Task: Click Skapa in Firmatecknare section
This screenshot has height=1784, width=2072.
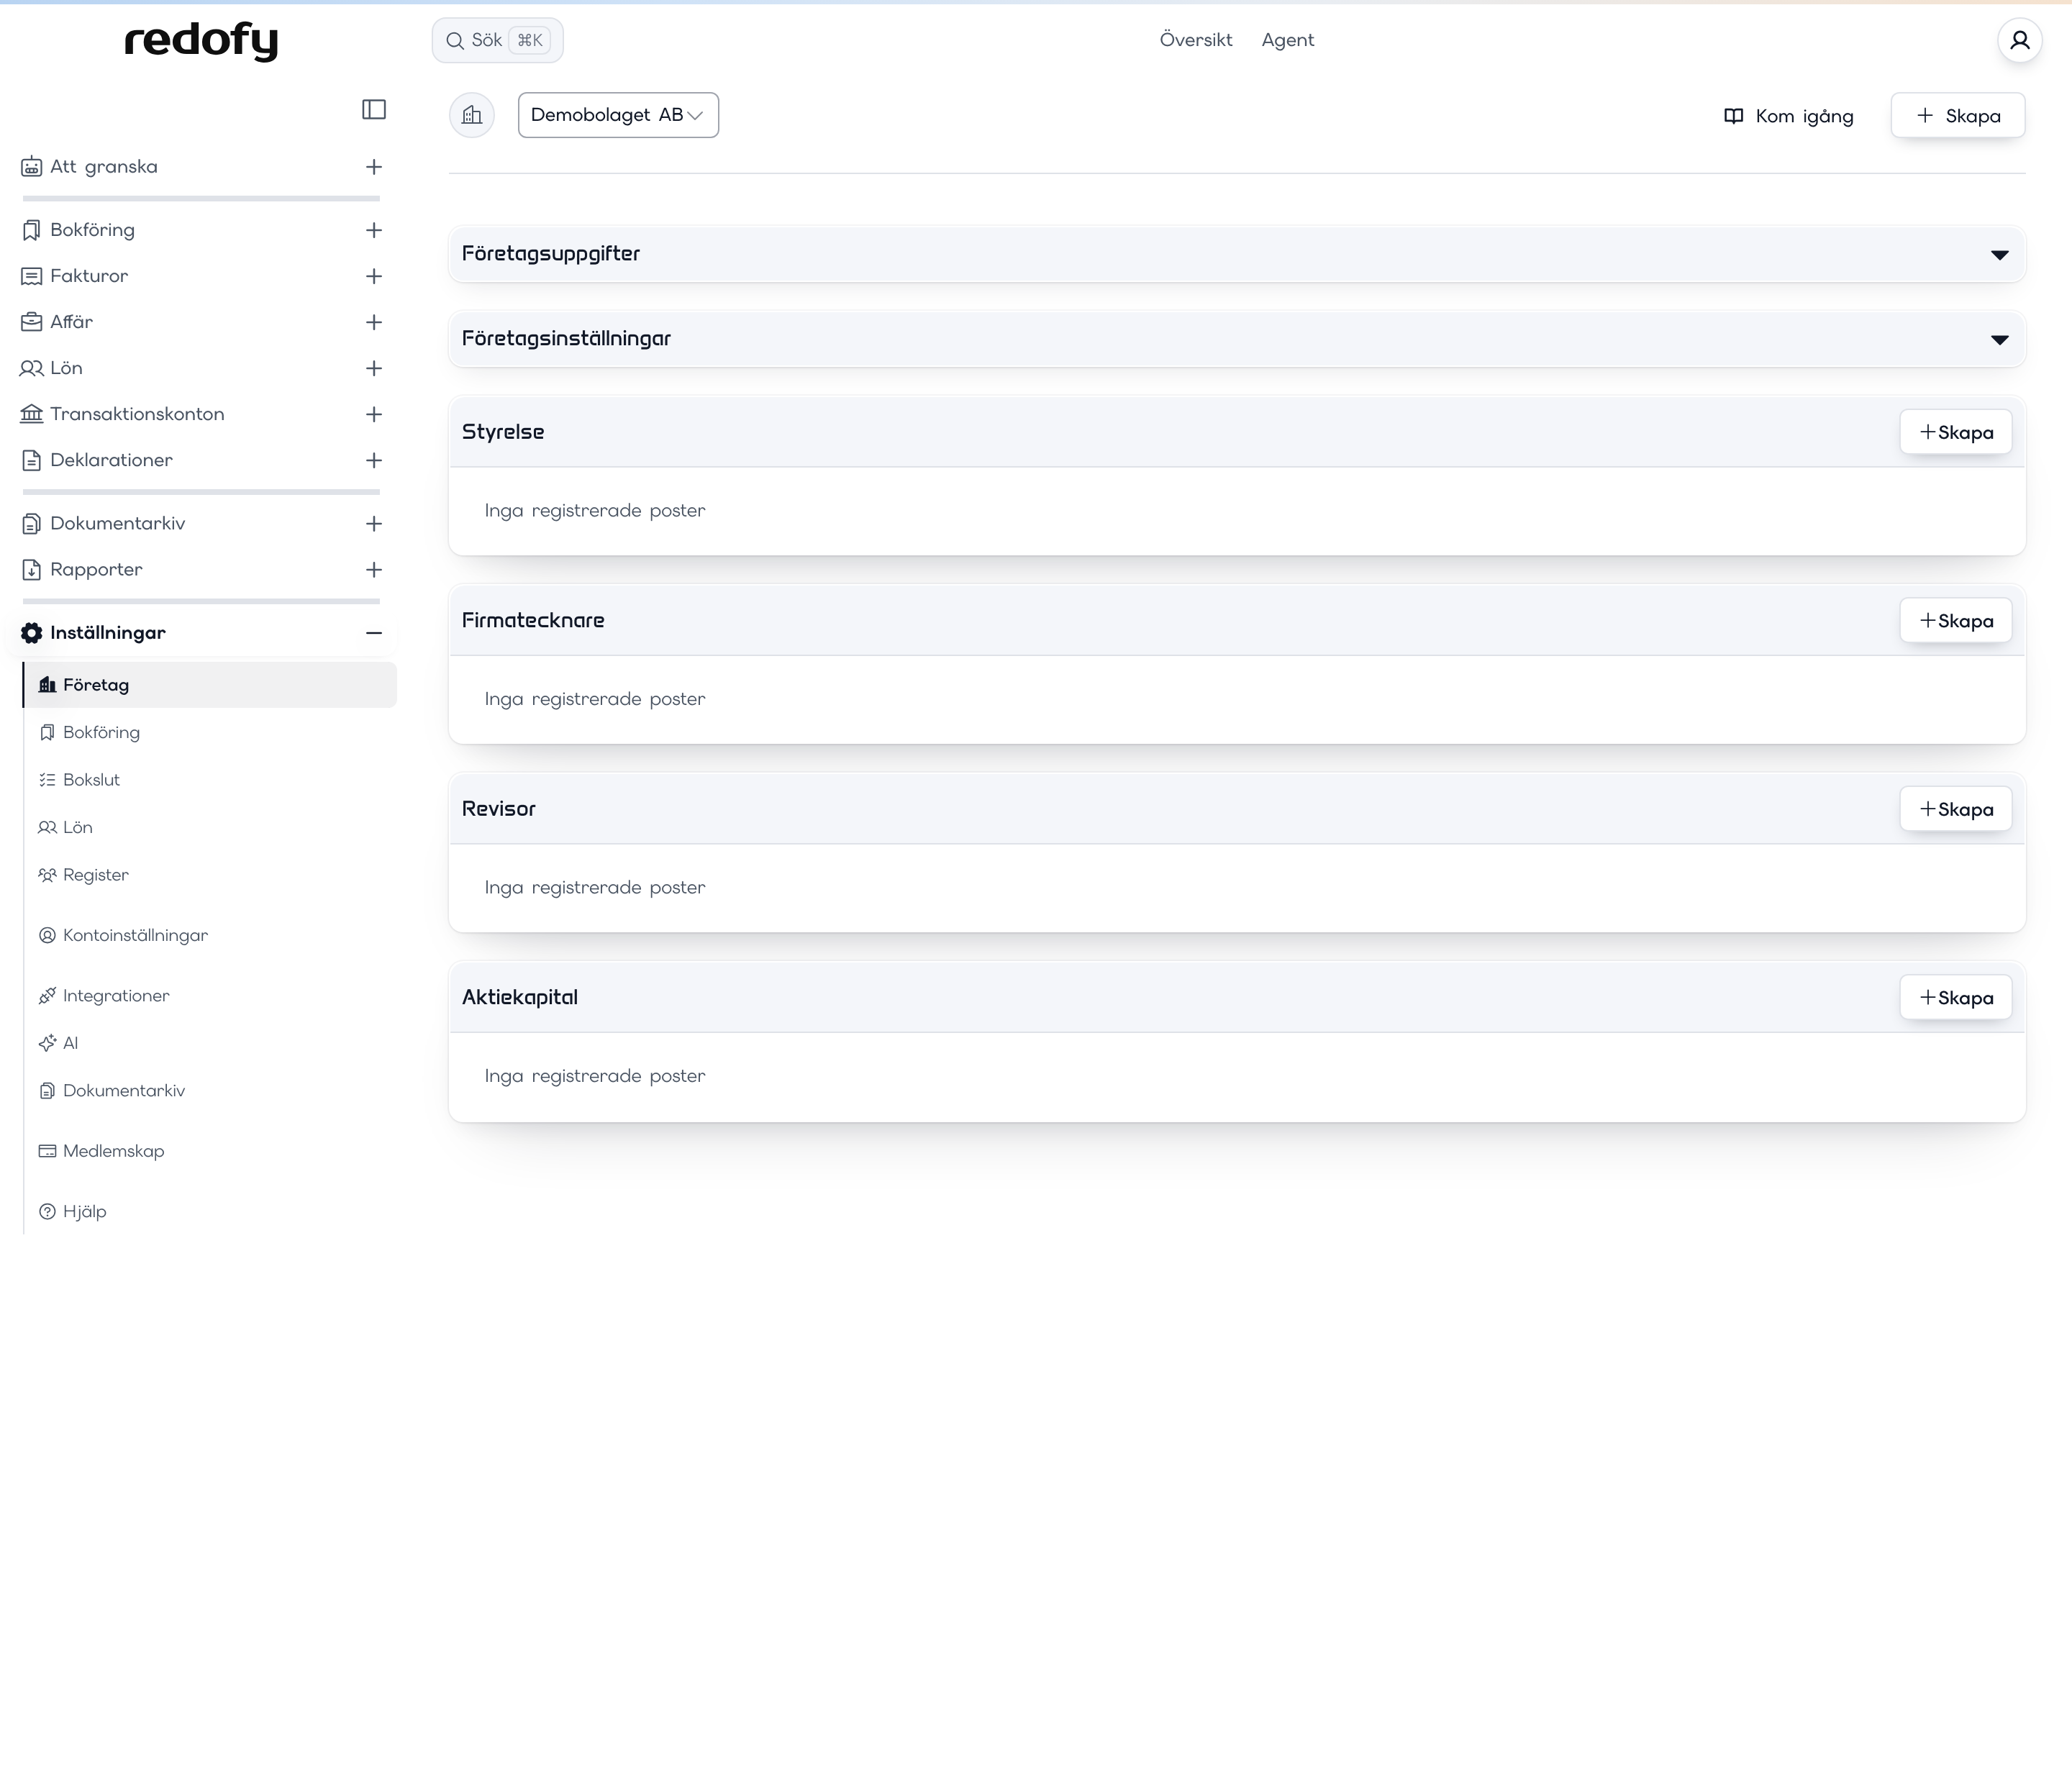Action: [x=1956, y=621]
